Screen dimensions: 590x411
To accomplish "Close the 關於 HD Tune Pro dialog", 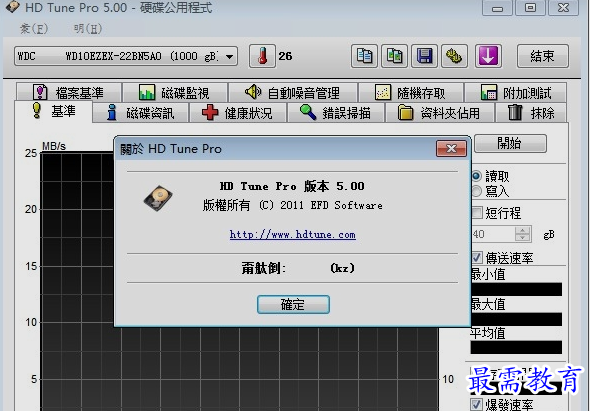I will pos(451,149).
